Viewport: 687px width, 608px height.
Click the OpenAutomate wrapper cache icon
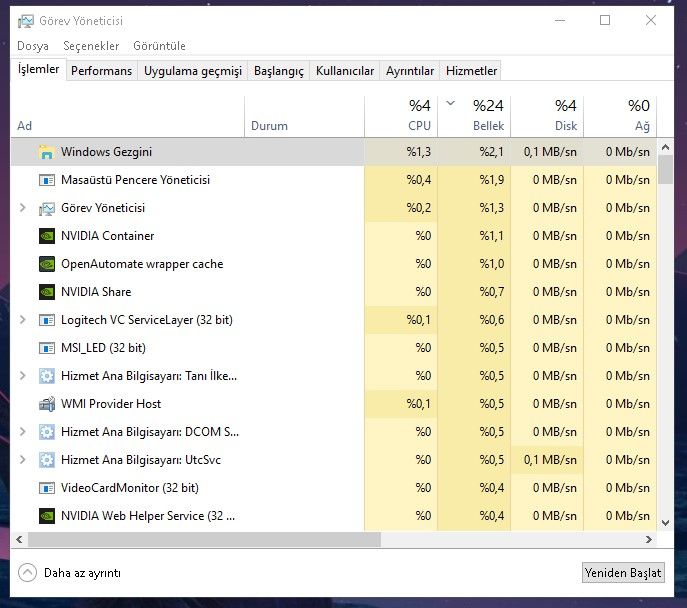pos(46,264)
